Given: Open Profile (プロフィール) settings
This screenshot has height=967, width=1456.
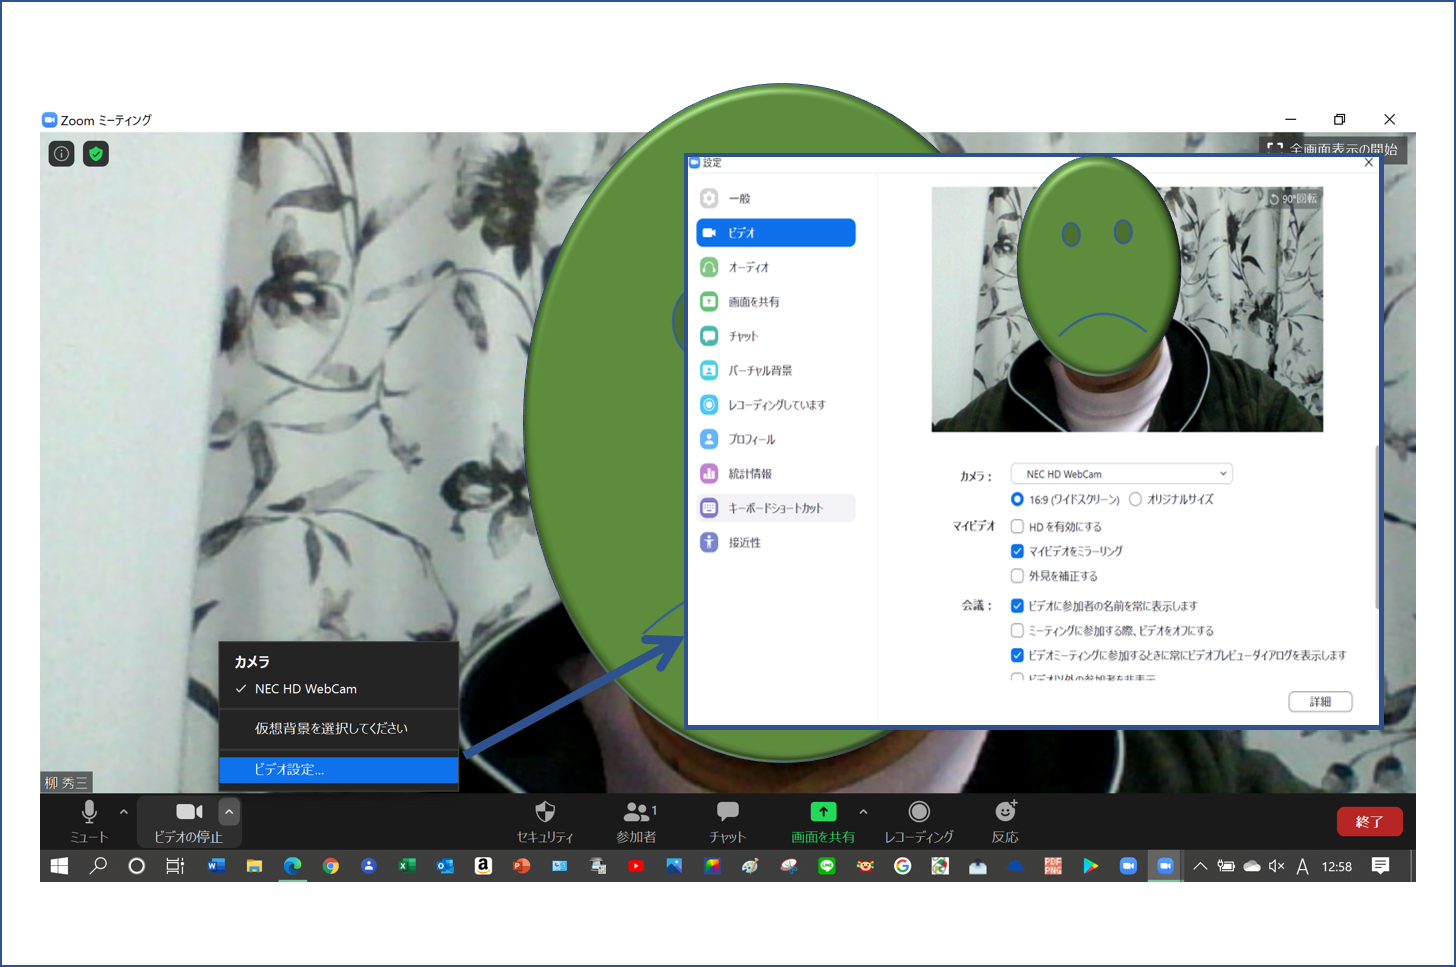Looking at the screenshot, I should point(776,439).
